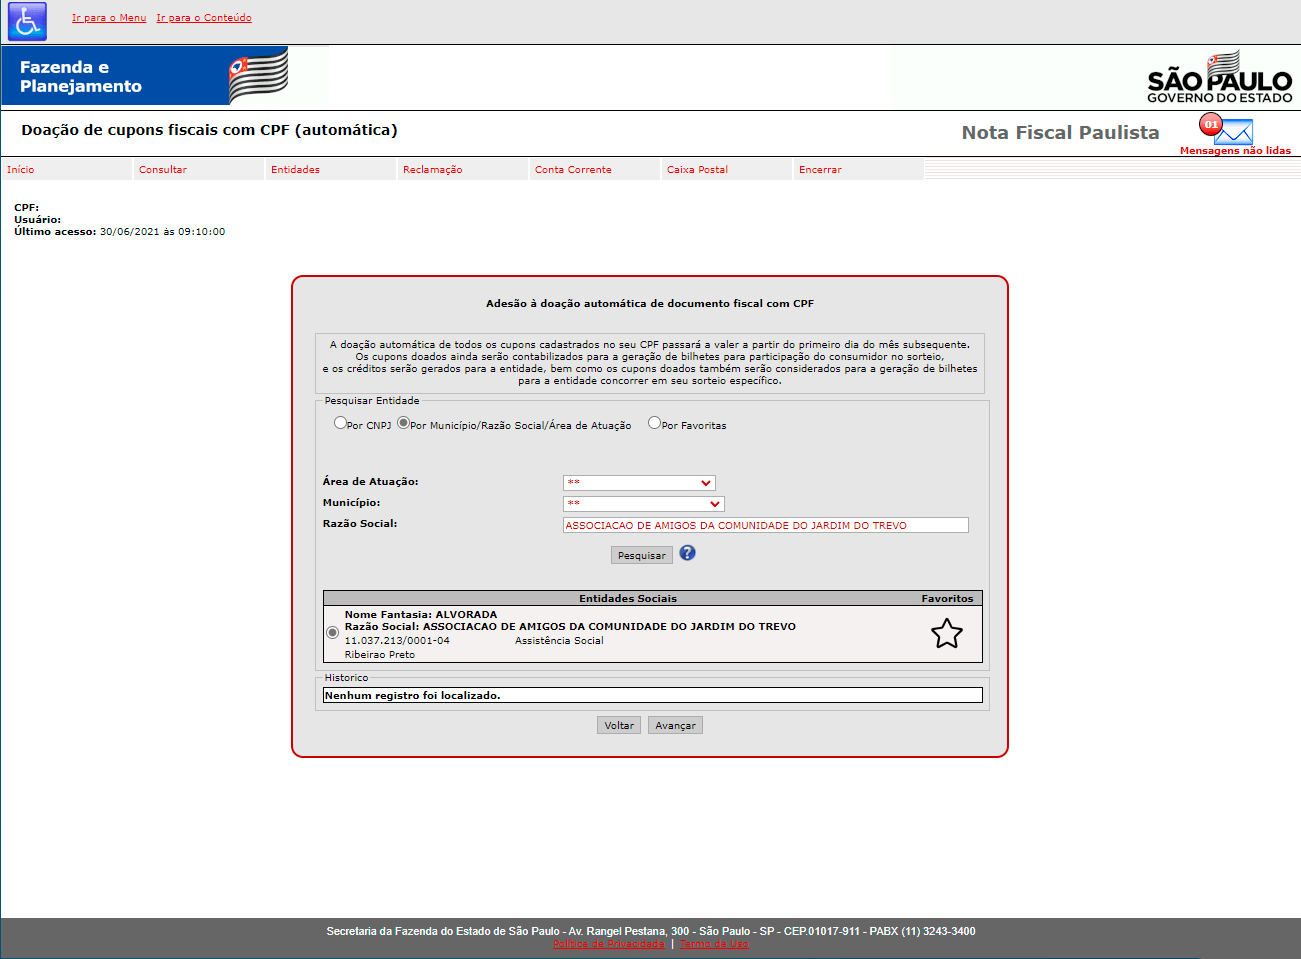This screenshot has height=959, width=1301.
Task: Expand the Área de Atuação dropdown
Action: (x=639, y=483)
